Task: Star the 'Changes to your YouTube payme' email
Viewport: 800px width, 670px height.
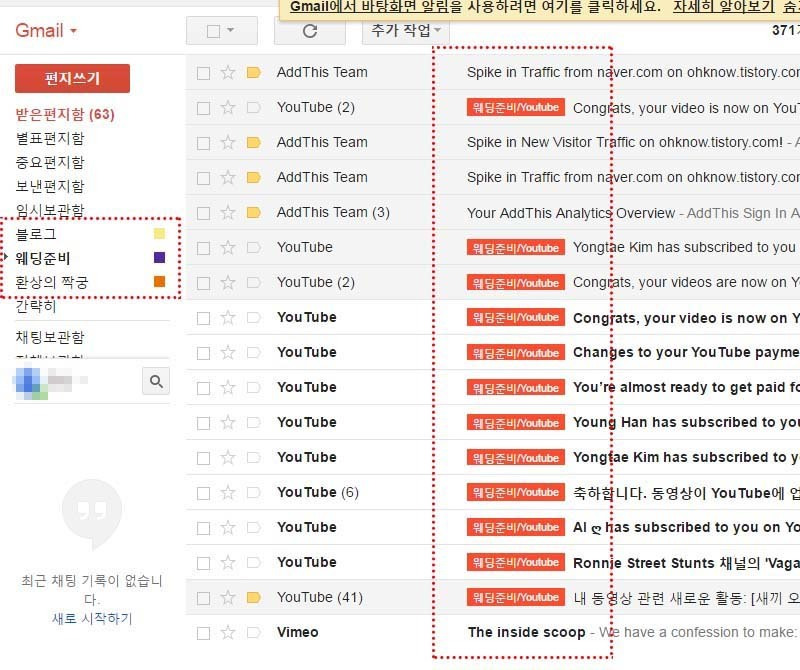Action: tap(228, 353)
